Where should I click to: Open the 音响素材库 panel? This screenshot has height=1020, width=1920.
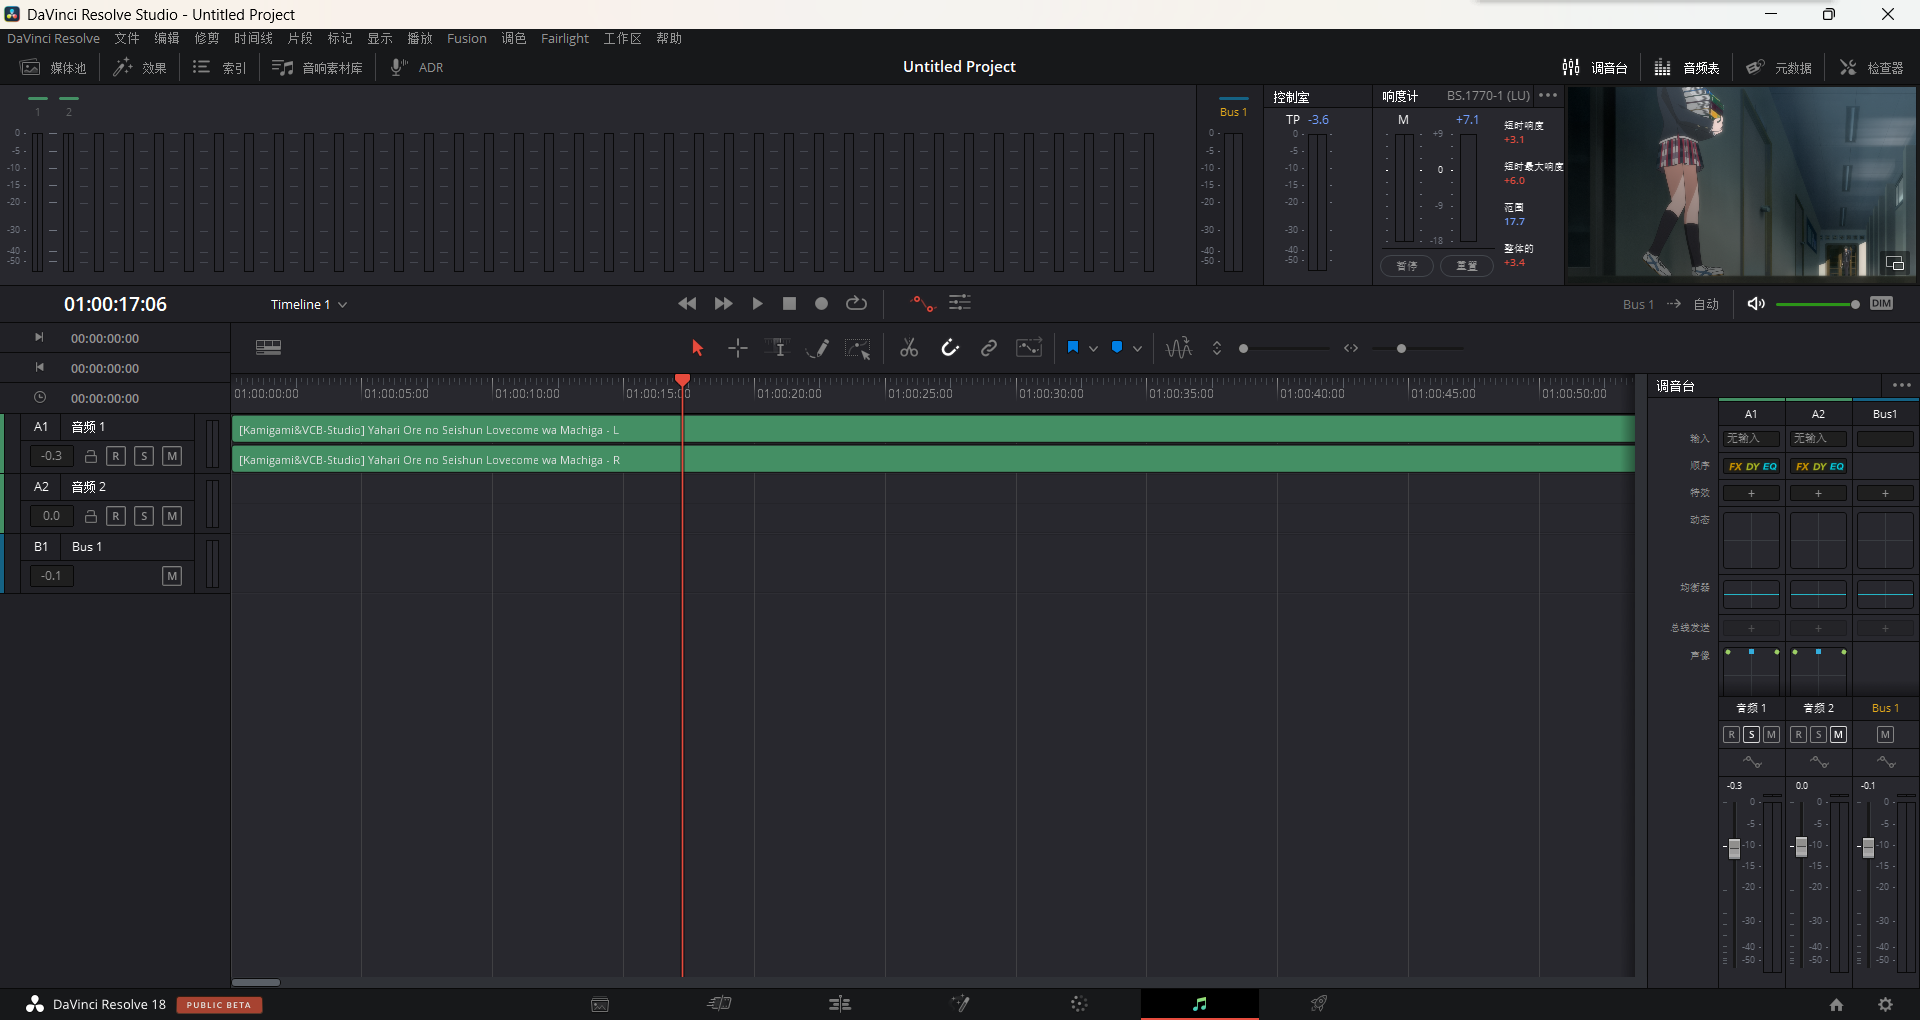(x=318, y=68)
